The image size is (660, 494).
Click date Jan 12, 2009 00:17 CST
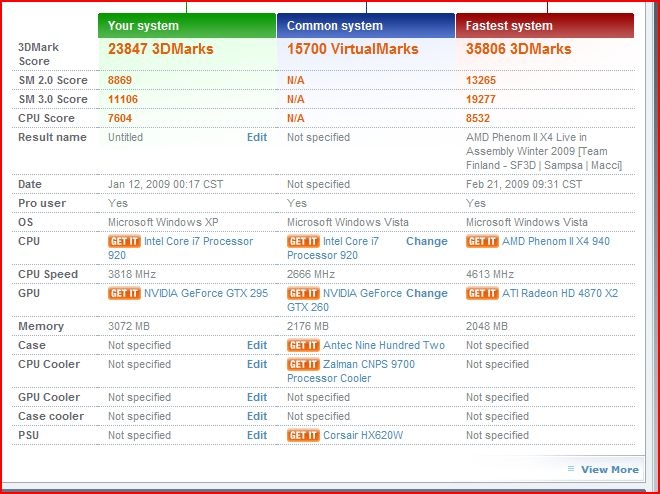[166, 184]
